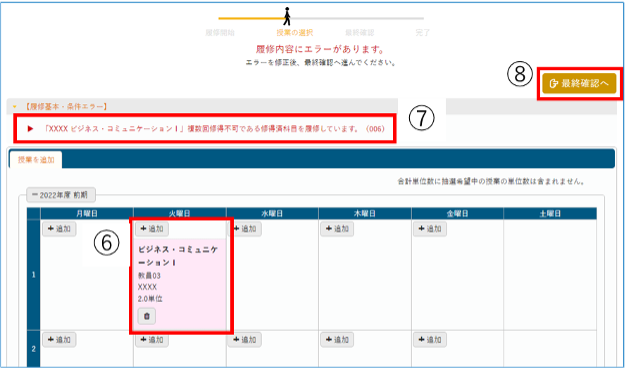Click the 履修内容にエラーがあります heading
This screenshot has width=625, height=370.
pyautogui.click(x=320, y=49)
